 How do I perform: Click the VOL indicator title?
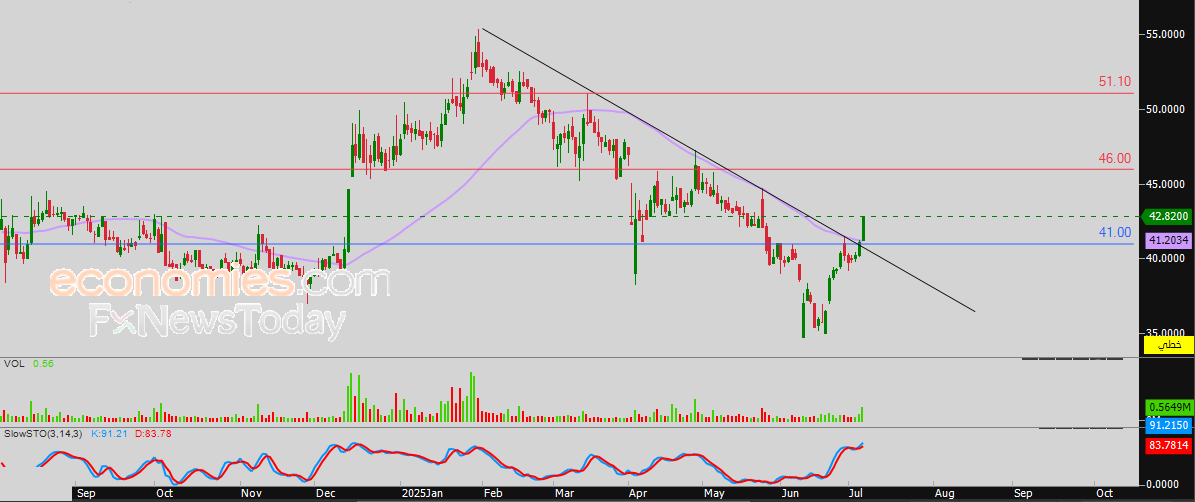click(x=14, y=364)
